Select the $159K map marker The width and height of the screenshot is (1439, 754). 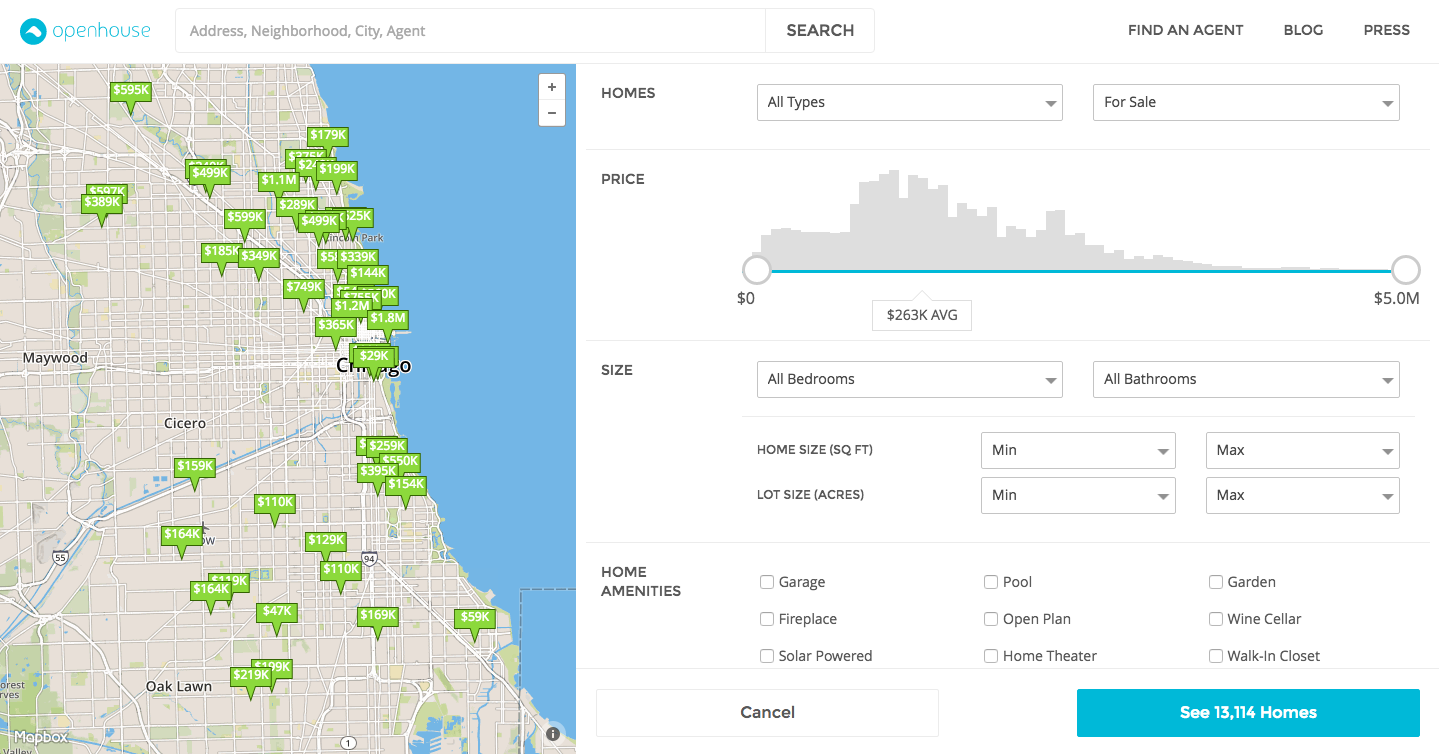point(195,466)
